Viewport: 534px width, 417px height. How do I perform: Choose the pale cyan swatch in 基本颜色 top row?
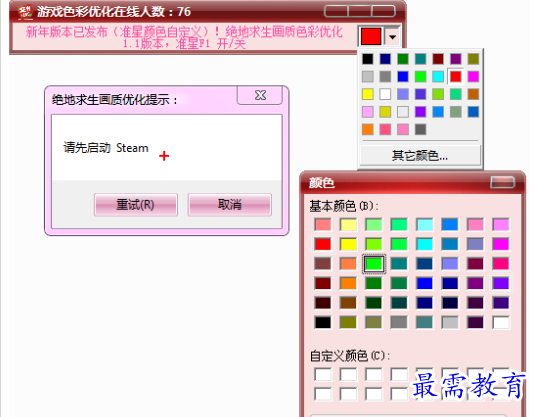point(425,225)
